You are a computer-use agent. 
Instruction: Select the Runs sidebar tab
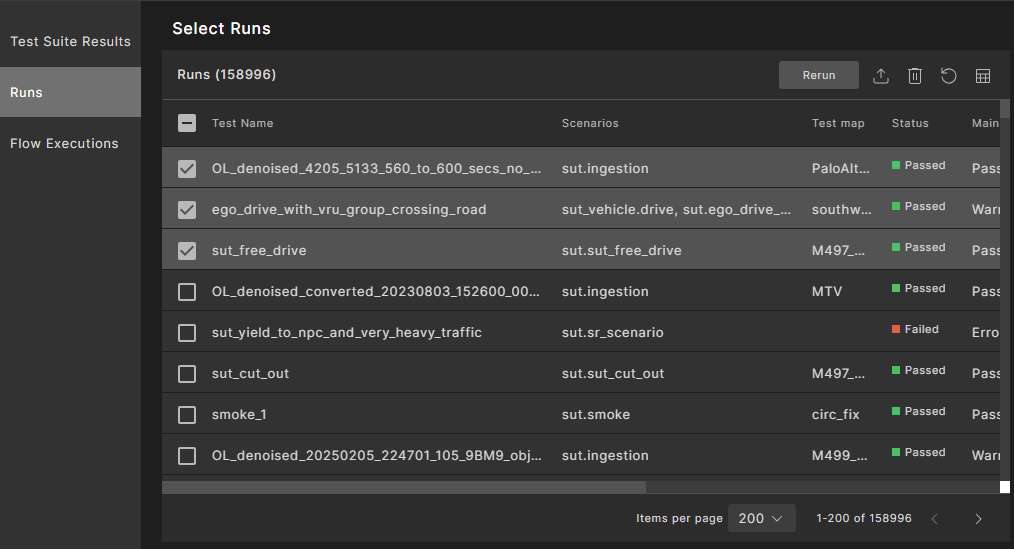click(70, 92)
